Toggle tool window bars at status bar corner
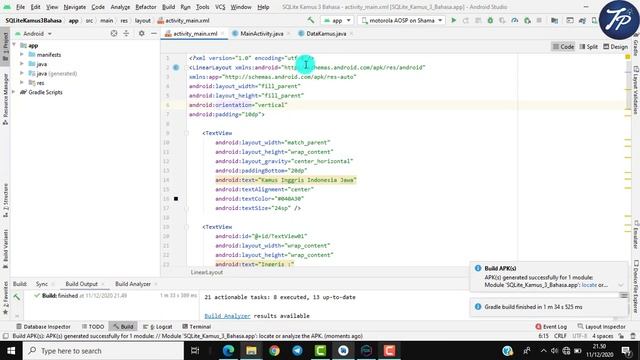 click(5, 336)
